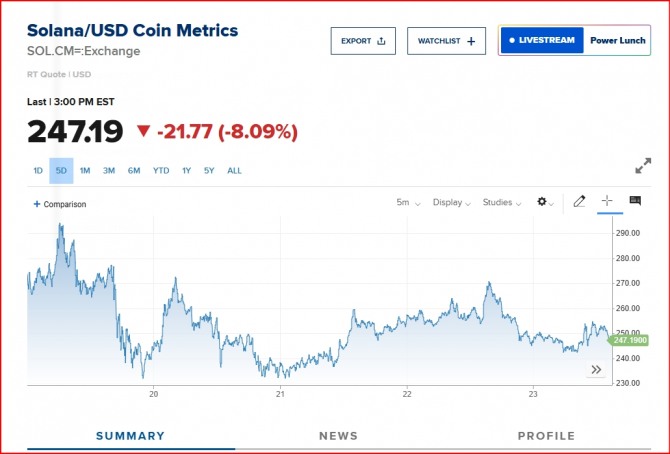Click the 247.19 current price label on axis
This screenshot has width=670, height=454.
pyautogui.click(x=630, y=340)
